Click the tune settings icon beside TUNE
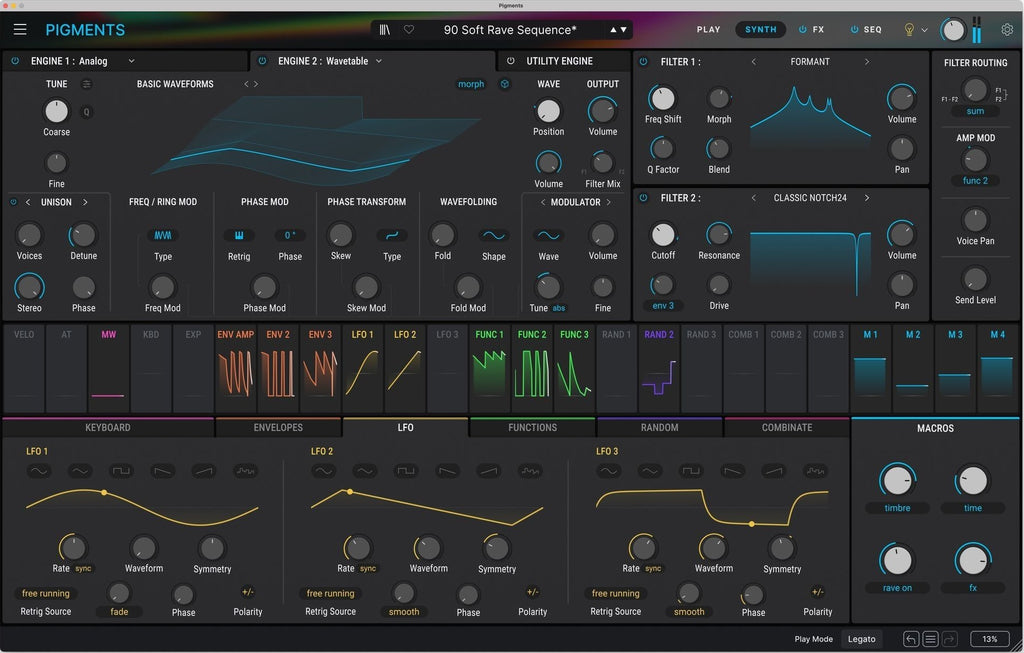1024x653 pixels. click(x=86, y=84)
